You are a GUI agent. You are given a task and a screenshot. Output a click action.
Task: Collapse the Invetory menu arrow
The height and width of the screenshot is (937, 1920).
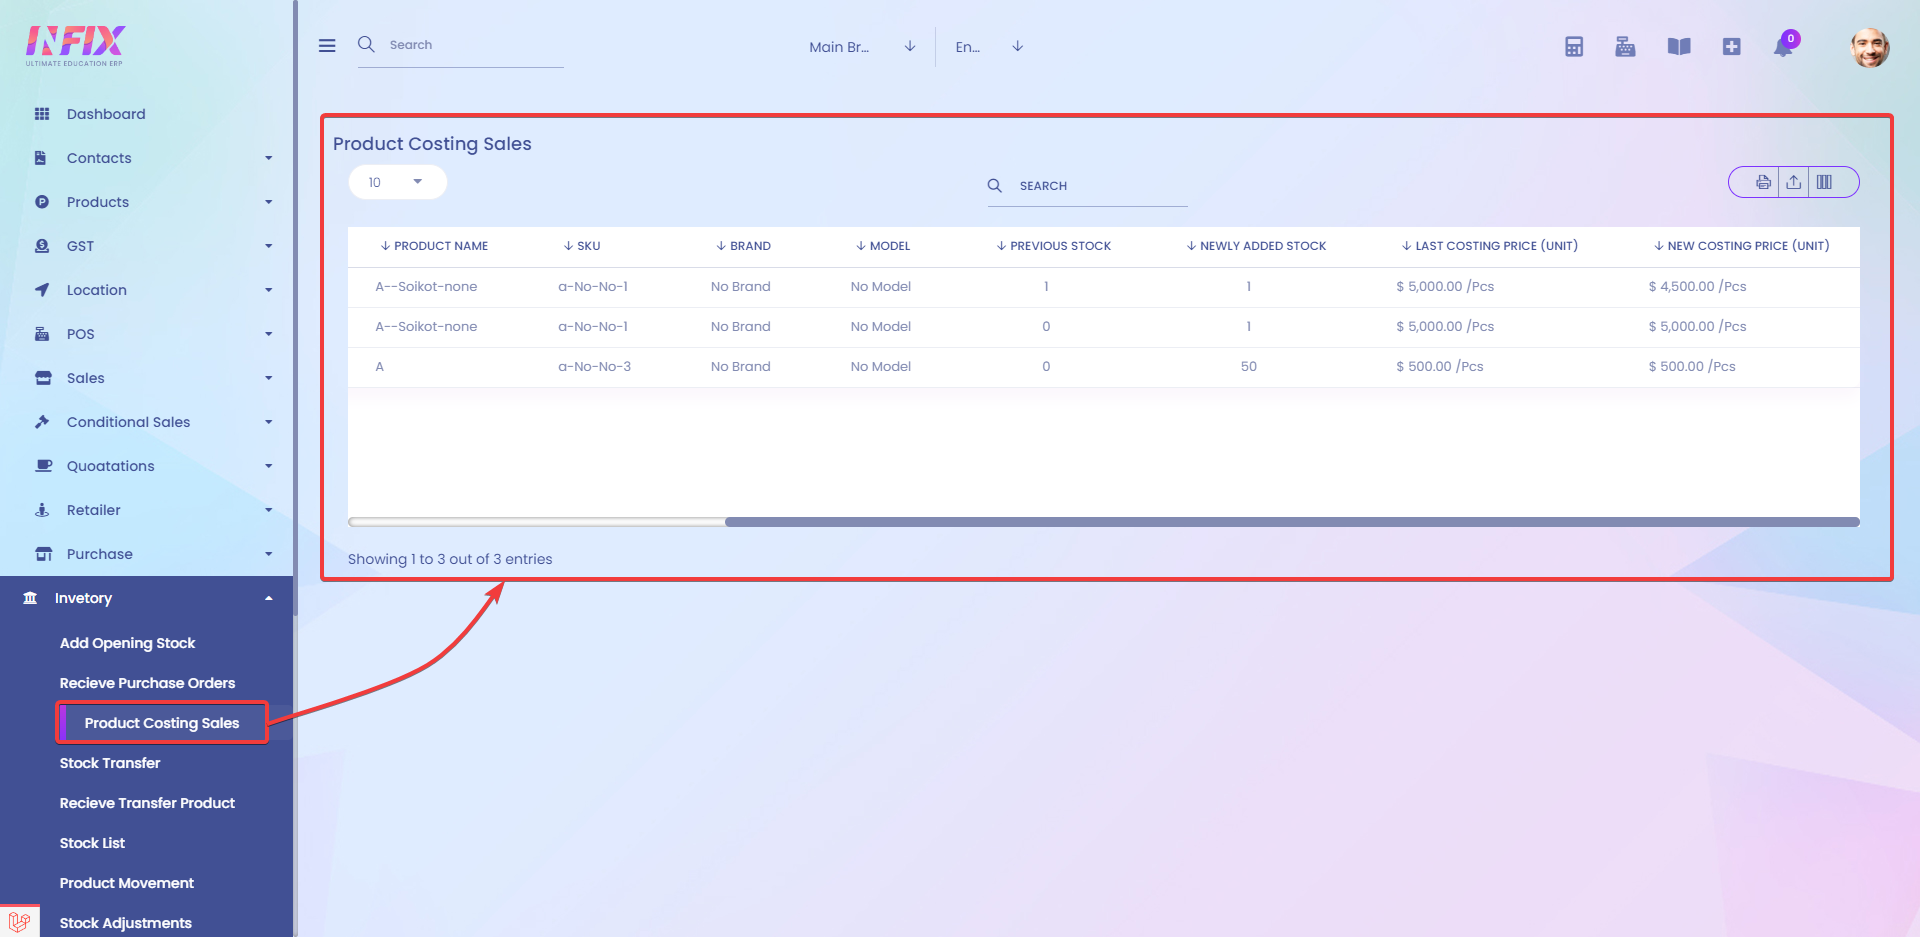tap(268, 598)
